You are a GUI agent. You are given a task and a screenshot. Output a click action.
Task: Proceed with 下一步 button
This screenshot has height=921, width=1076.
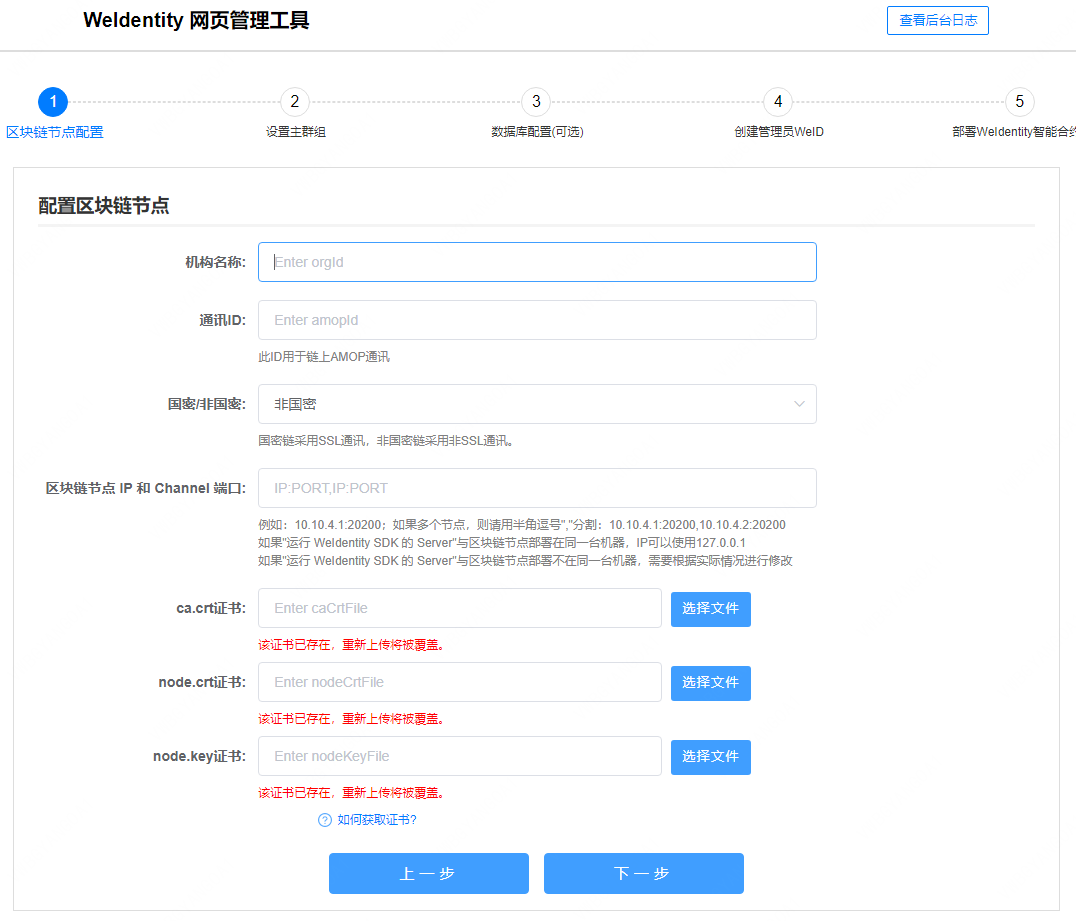tap(644, 874)
